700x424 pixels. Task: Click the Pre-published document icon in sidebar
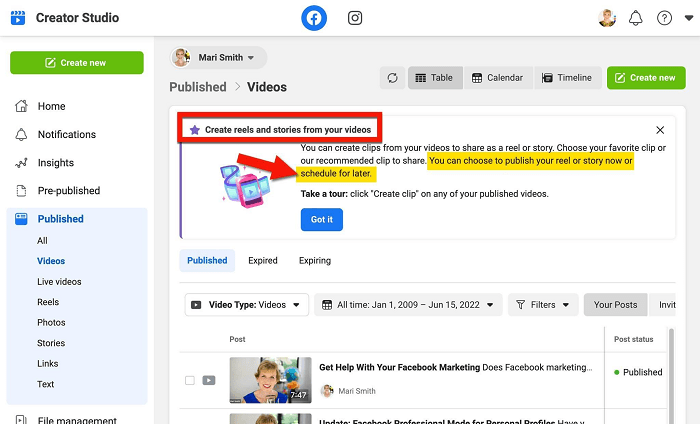pos(21,191)
